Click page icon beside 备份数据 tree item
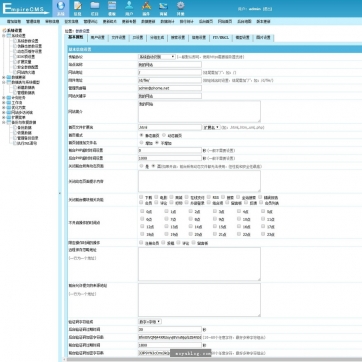362x362 pixels. (x=15, y=127)
